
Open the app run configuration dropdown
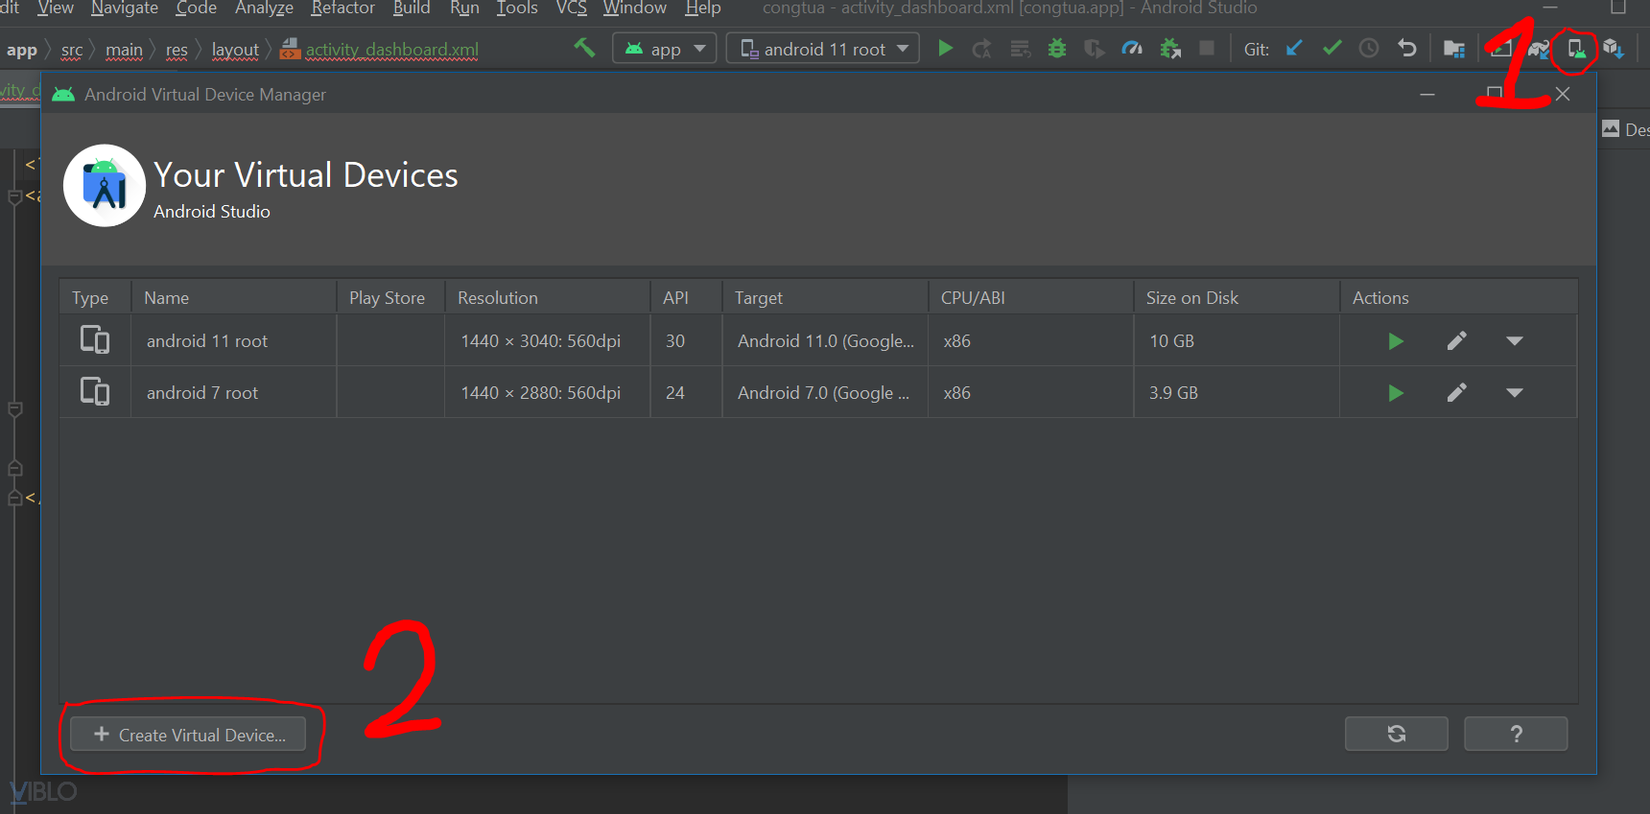click(x=665, y=48)
